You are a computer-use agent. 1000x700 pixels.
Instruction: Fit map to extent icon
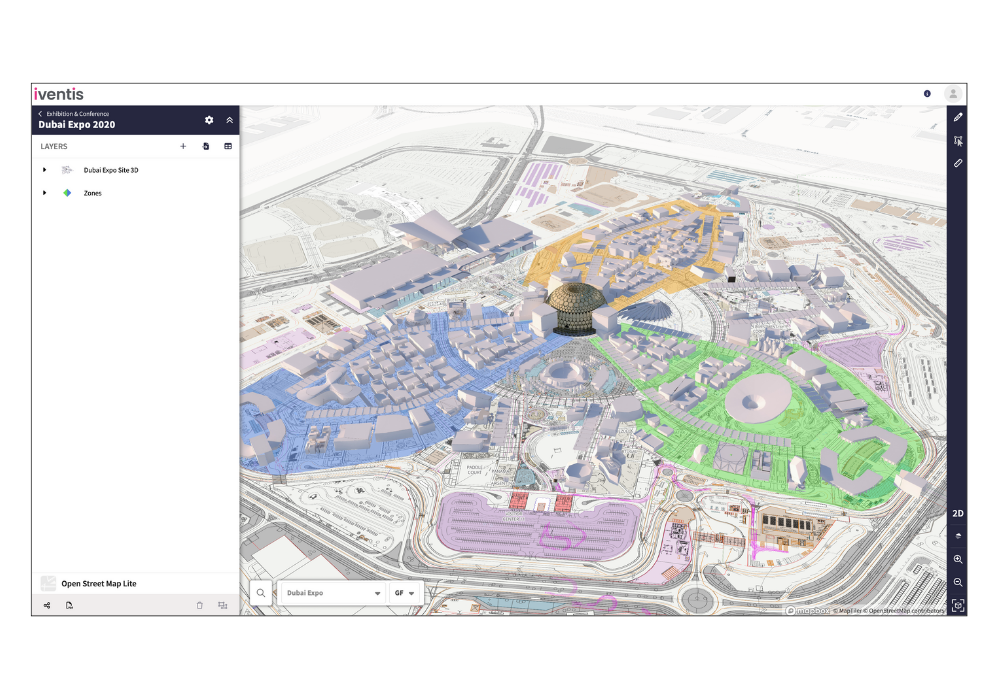(958, 605)
